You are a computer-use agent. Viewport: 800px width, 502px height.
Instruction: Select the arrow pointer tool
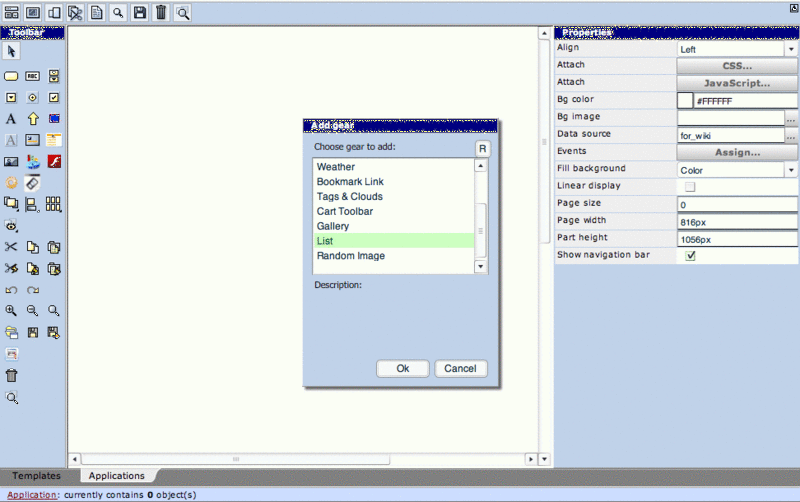[11, 51]
